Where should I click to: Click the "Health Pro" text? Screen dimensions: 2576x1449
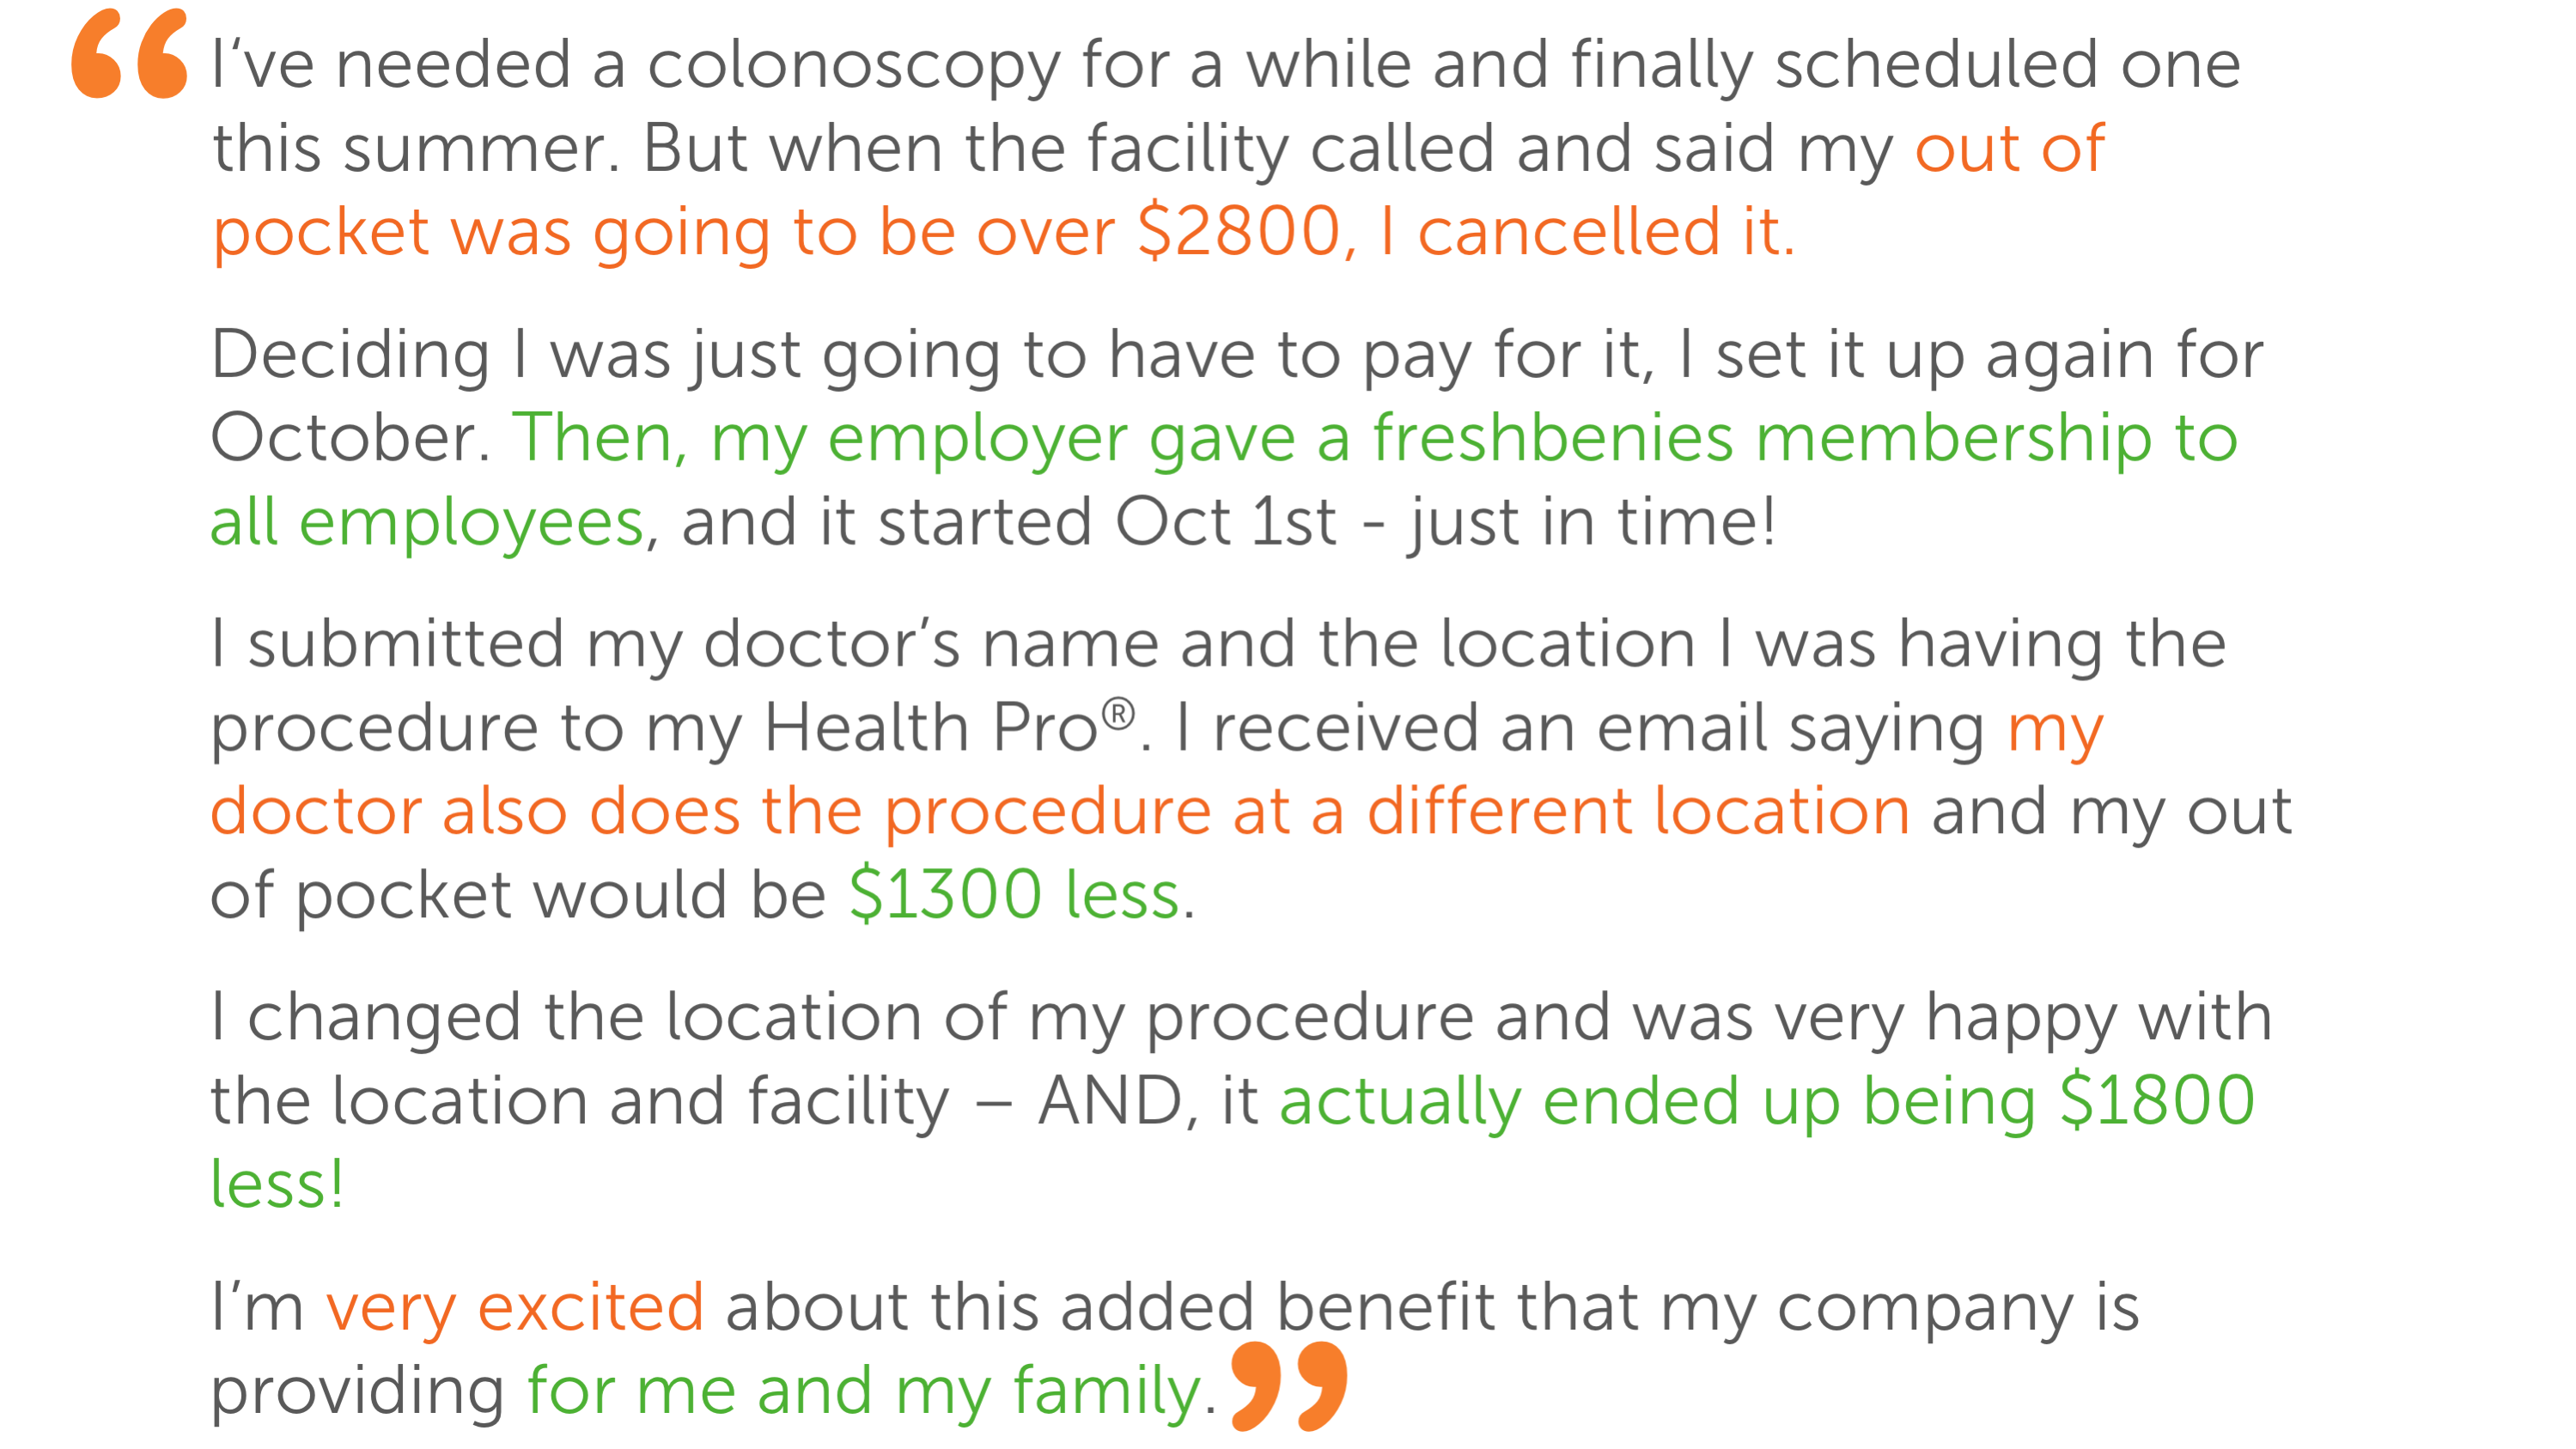930,727
